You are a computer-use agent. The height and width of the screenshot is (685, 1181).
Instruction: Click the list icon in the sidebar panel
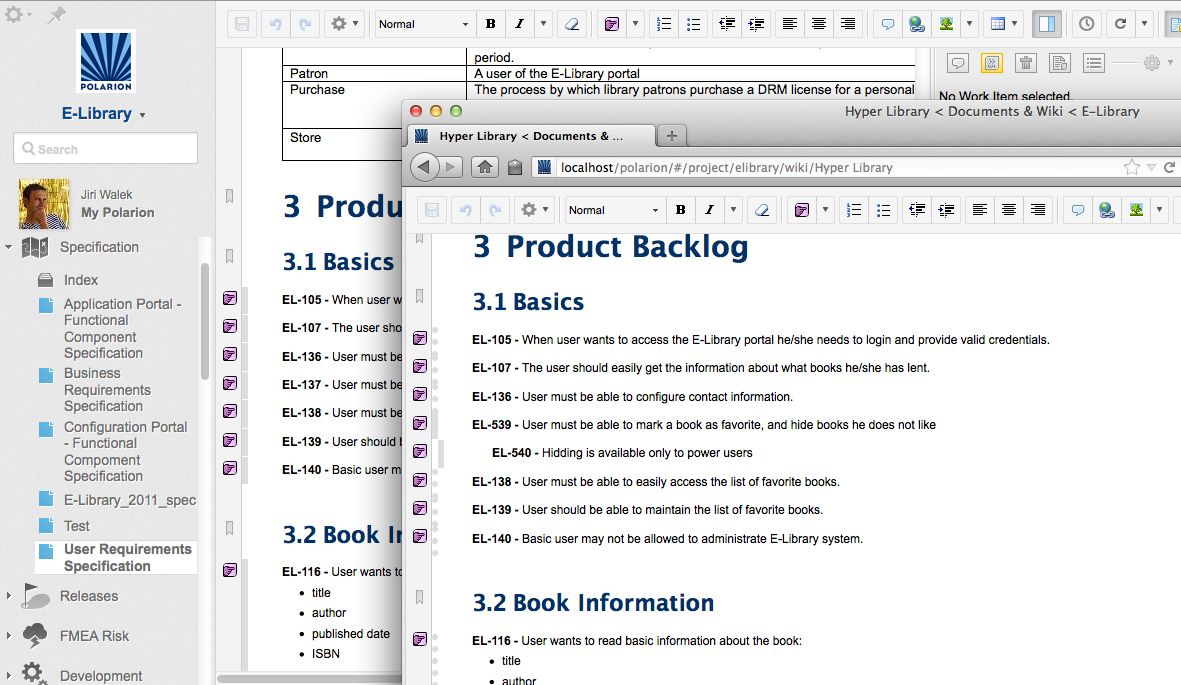click(1094, 63)
